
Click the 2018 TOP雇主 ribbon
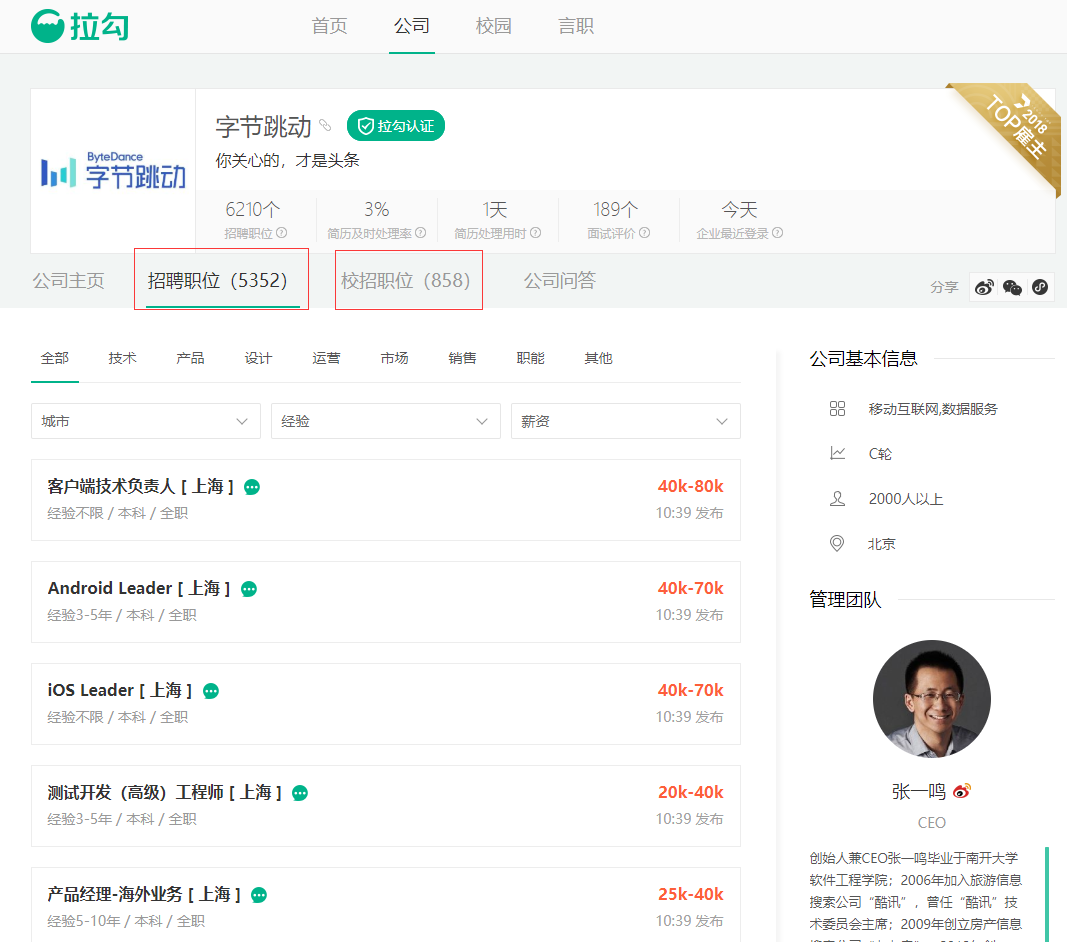tap(1016, 133)
